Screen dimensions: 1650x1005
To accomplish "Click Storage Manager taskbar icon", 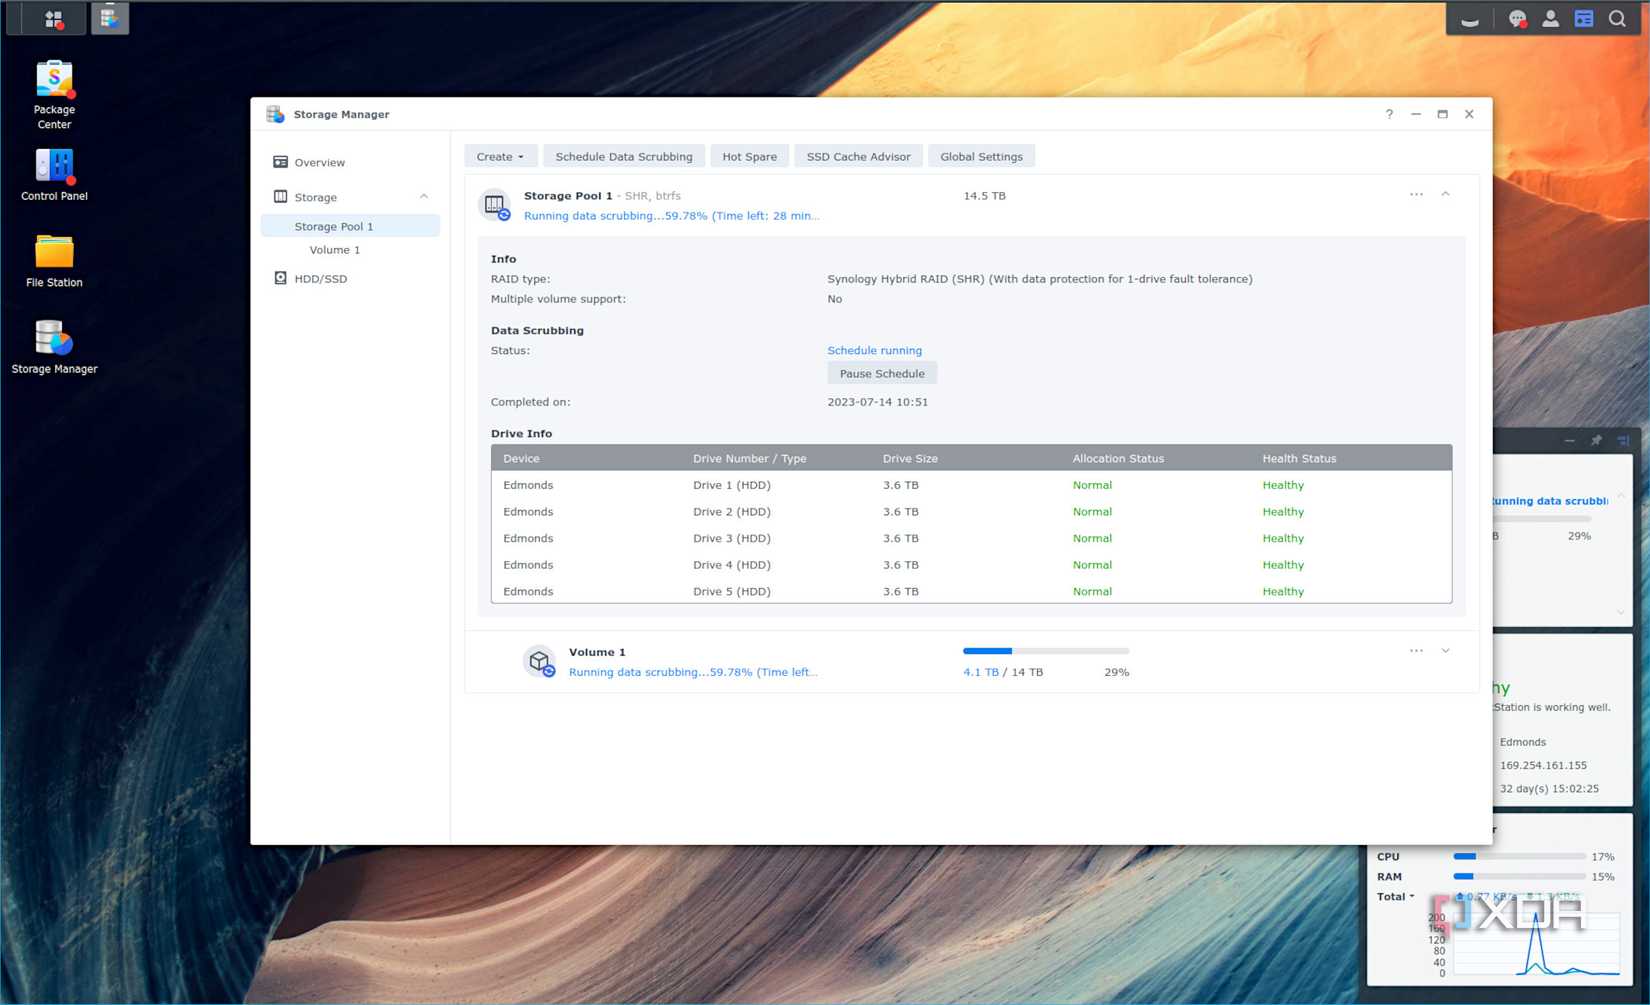I will pyautogui.click(x=109, y=19).
